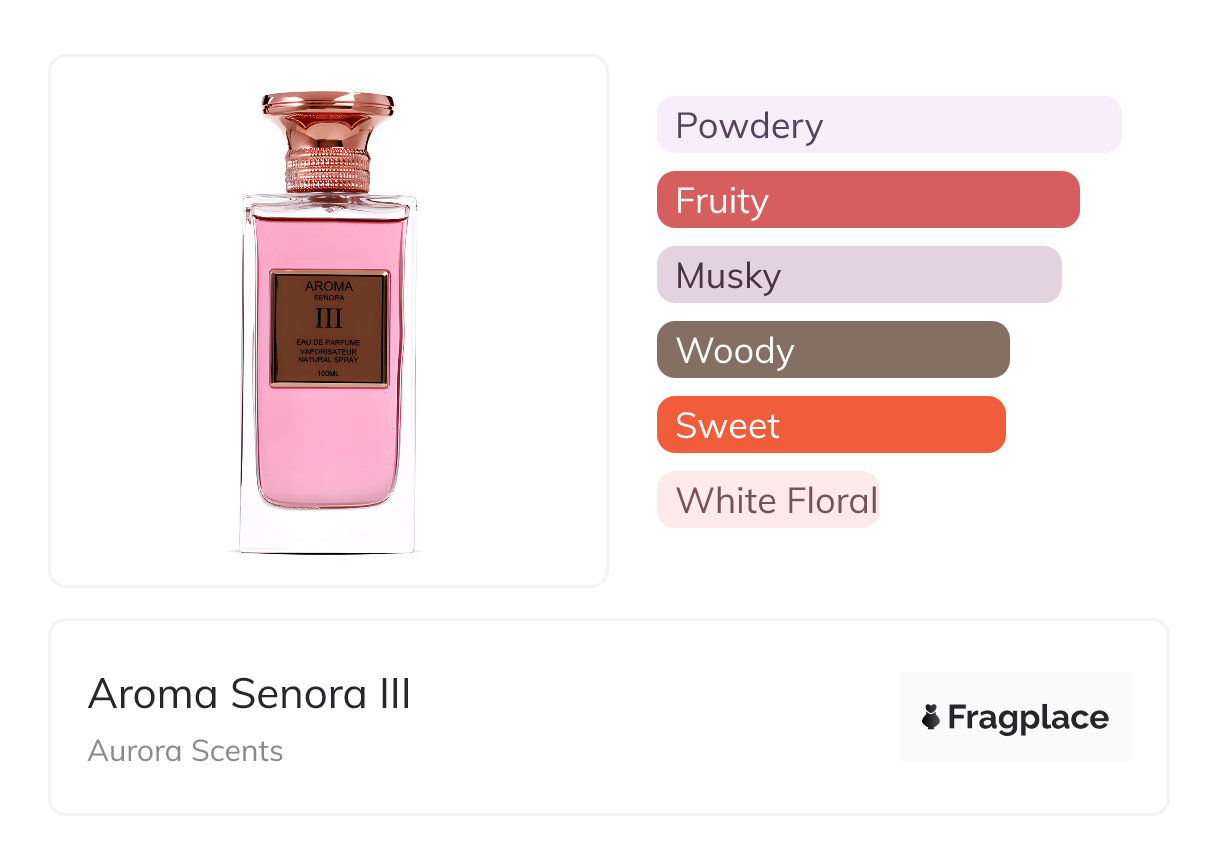Click the White Floral accord bar
Viewport: 1218px width, 864px height.
point(768,500)
